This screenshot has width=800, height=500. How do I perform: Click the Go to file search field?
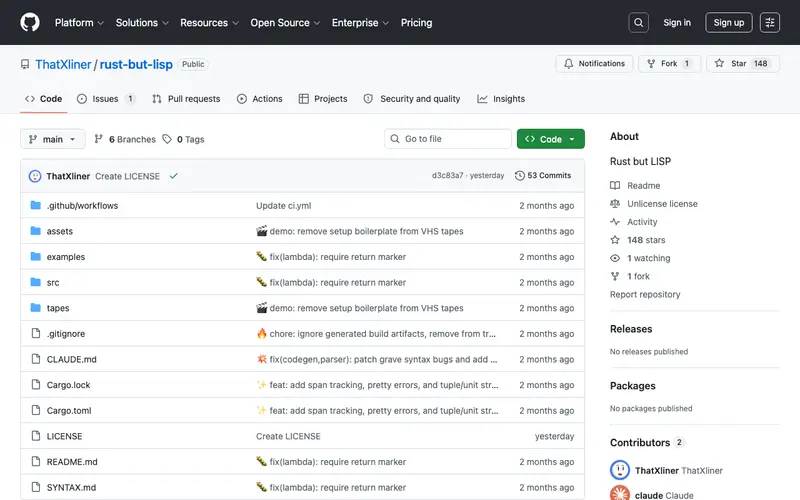pos(447,139)
